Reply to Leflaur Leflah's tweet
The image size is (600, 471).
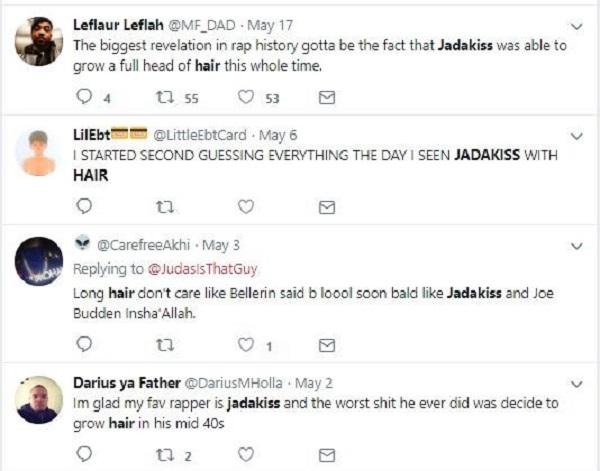[85, 98]
